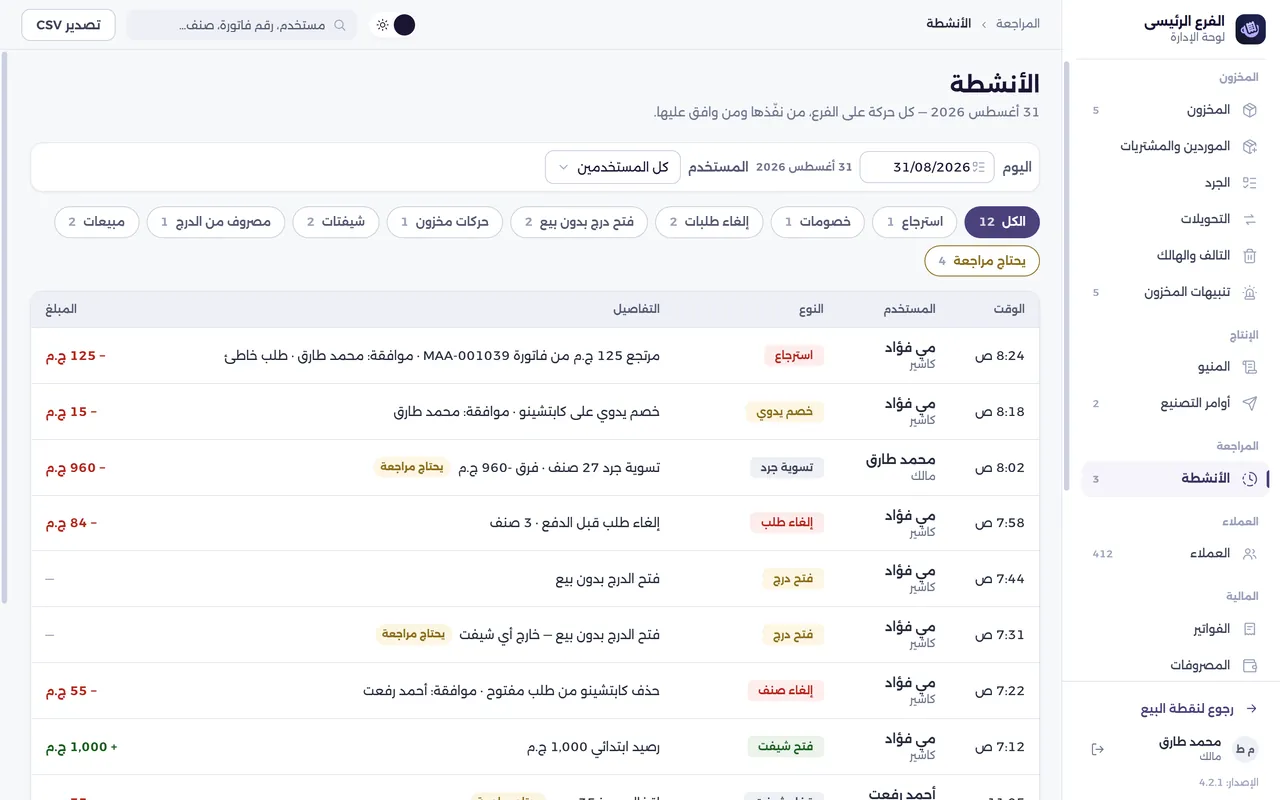The width and height of the screenshot is (1280, 800).
Task: Open التحويلات arrows icon
Action: 1249,219
